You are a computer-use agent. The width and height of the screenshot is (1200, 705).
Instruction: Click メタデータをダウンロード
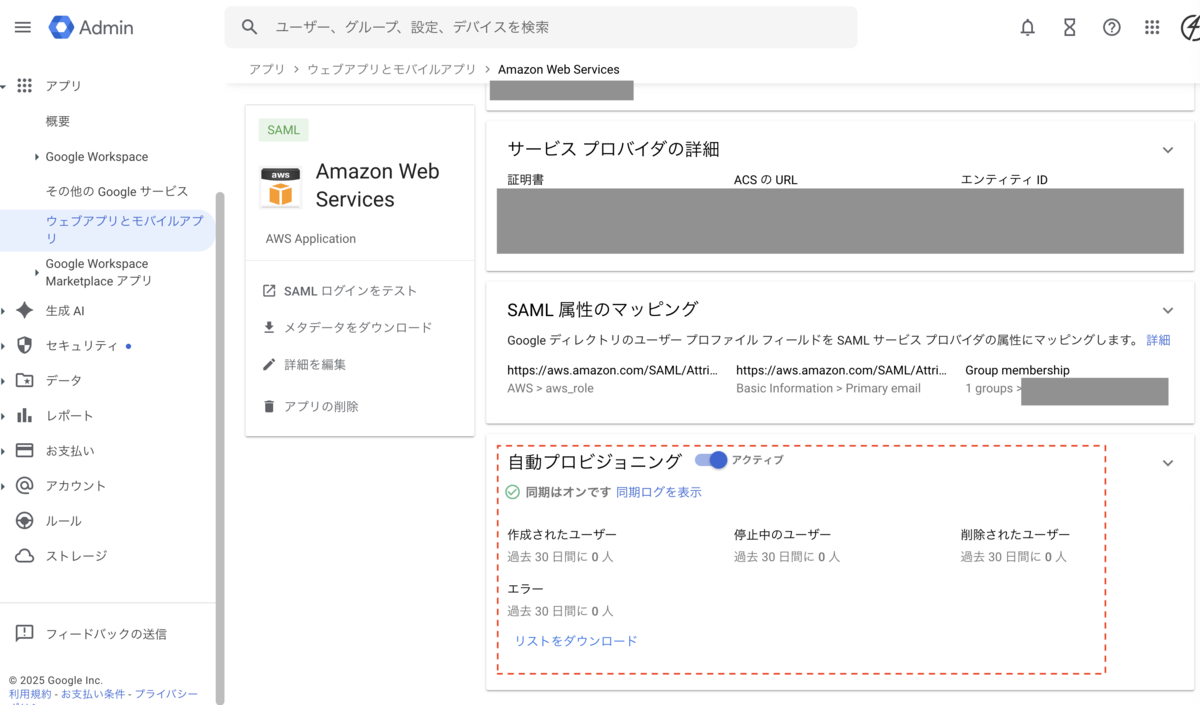click(358, 327)
